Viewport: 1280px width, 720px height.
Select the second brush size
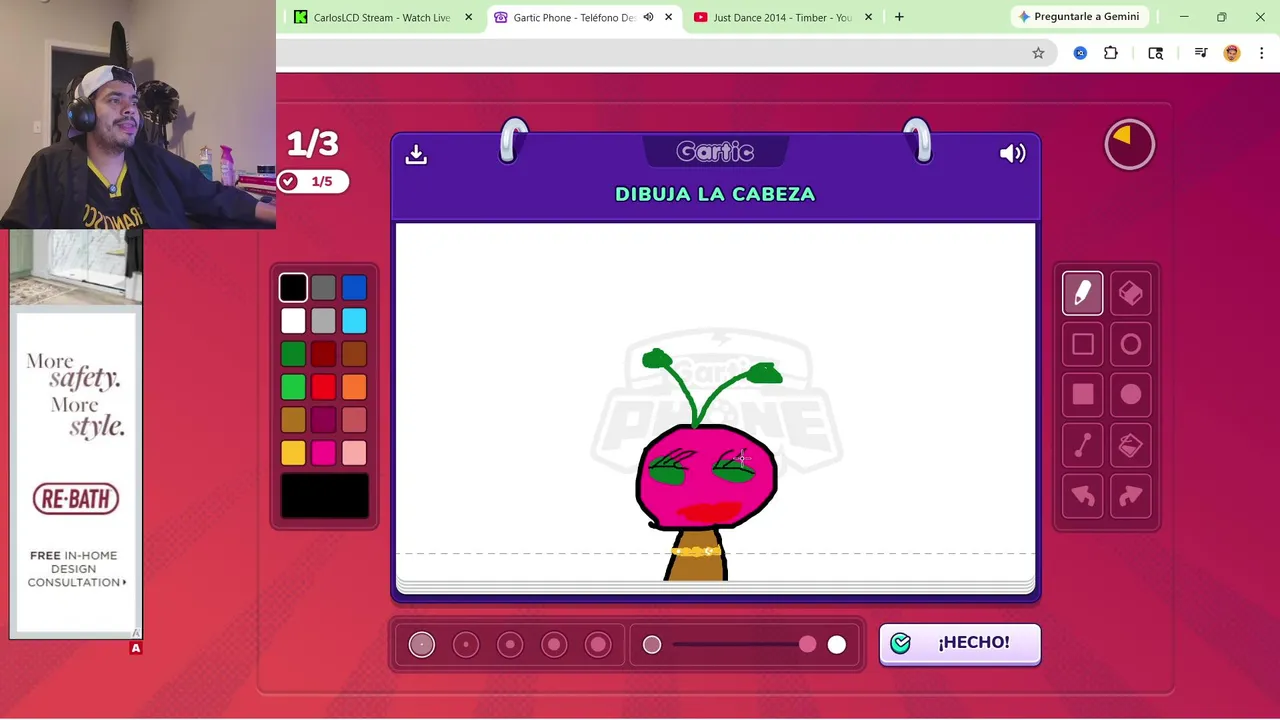click(466, 645)
